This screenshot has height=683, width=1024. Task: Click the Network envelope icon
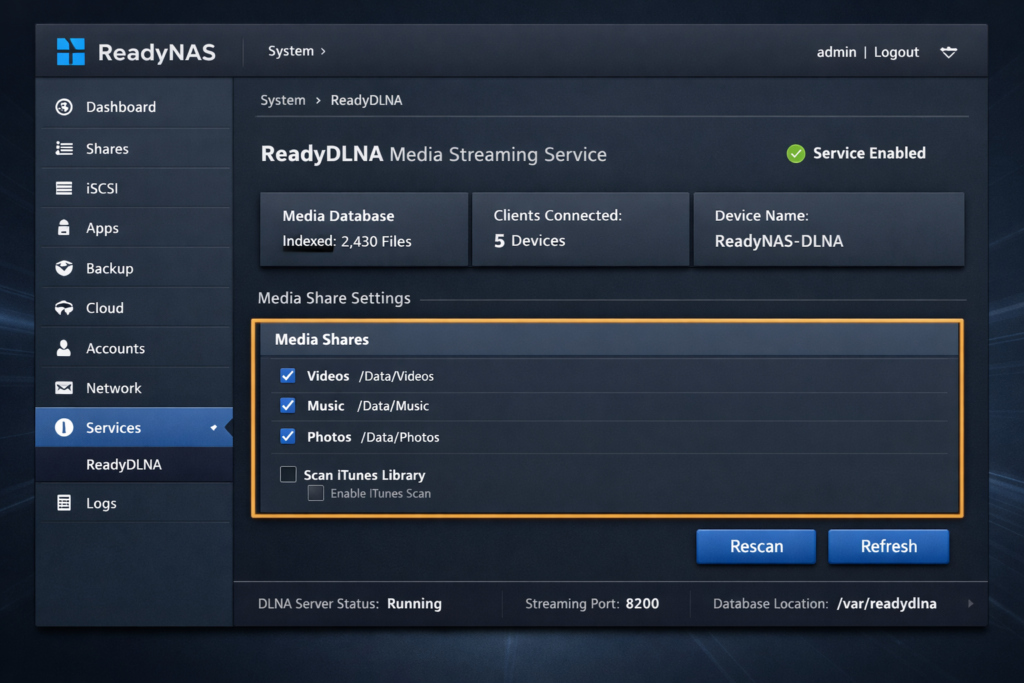pyautogui.click(x=64, y=388)
